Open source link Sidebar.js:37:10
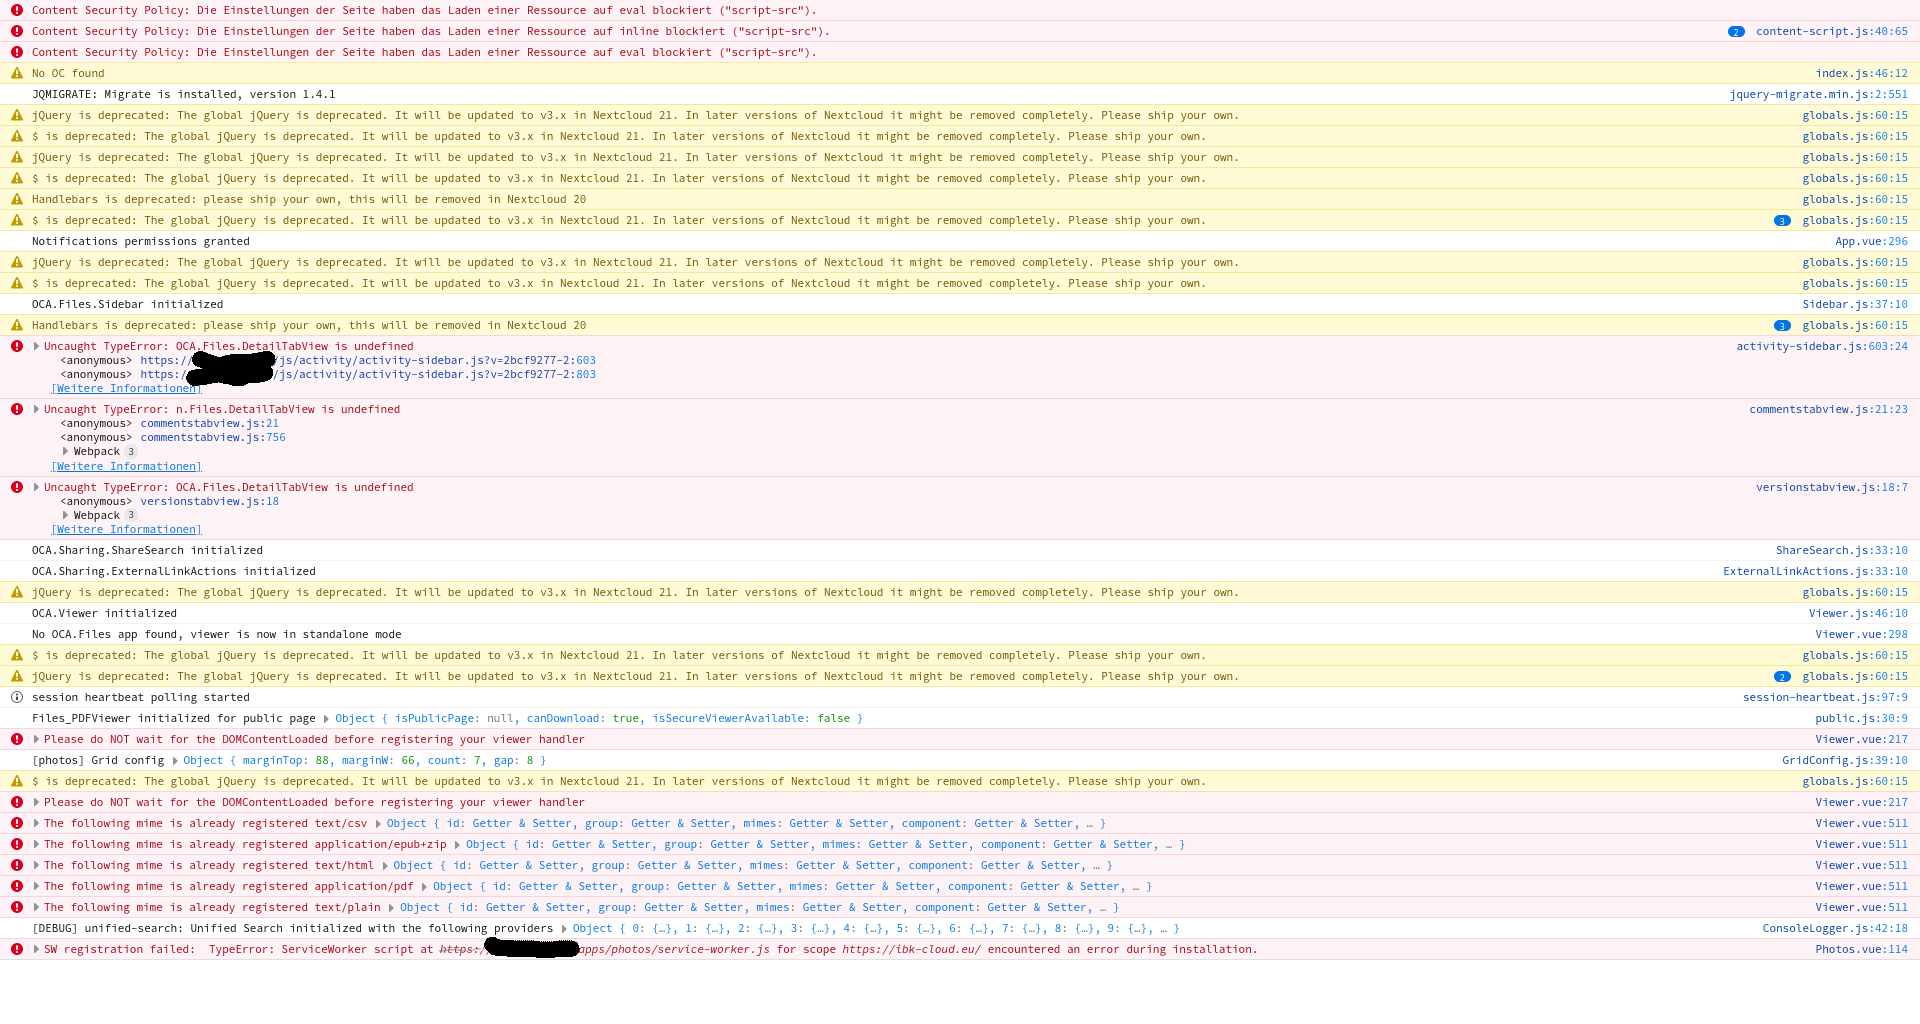This screenshot has width=1920, height=1024. [1855, 304]
